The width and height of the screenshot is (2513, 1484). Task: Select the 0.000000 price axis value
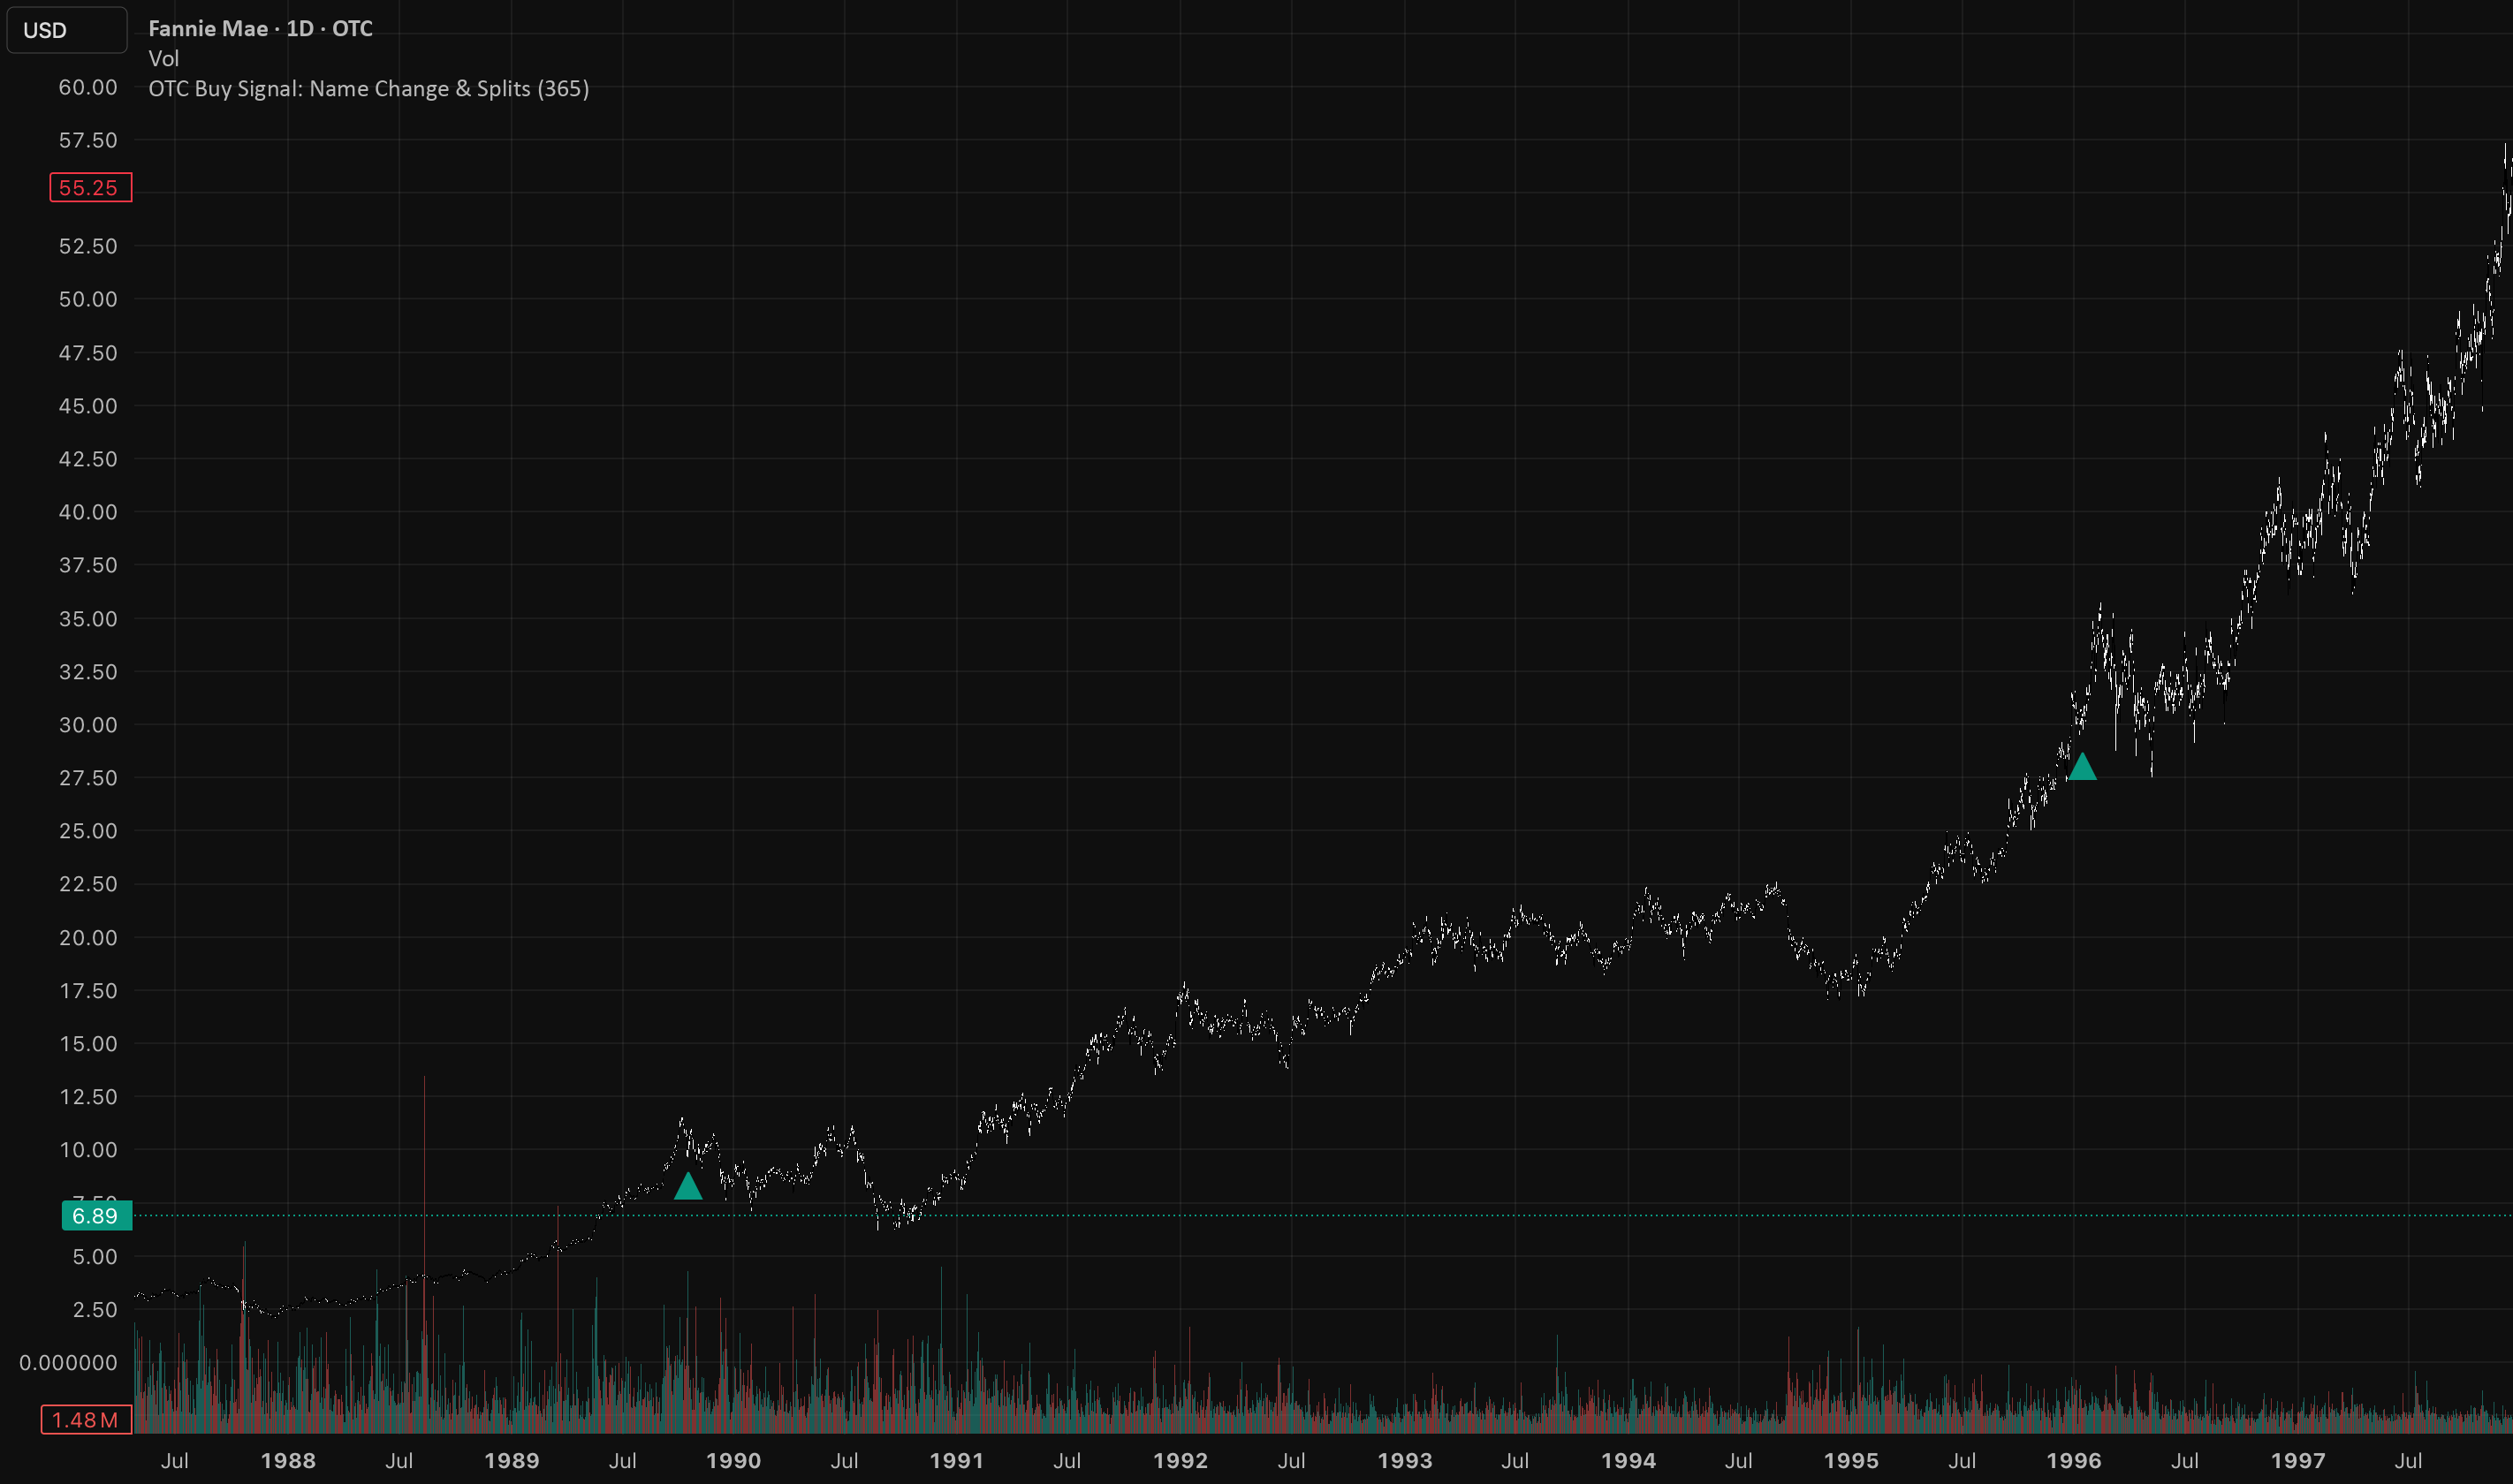[x=69, y=1362]
